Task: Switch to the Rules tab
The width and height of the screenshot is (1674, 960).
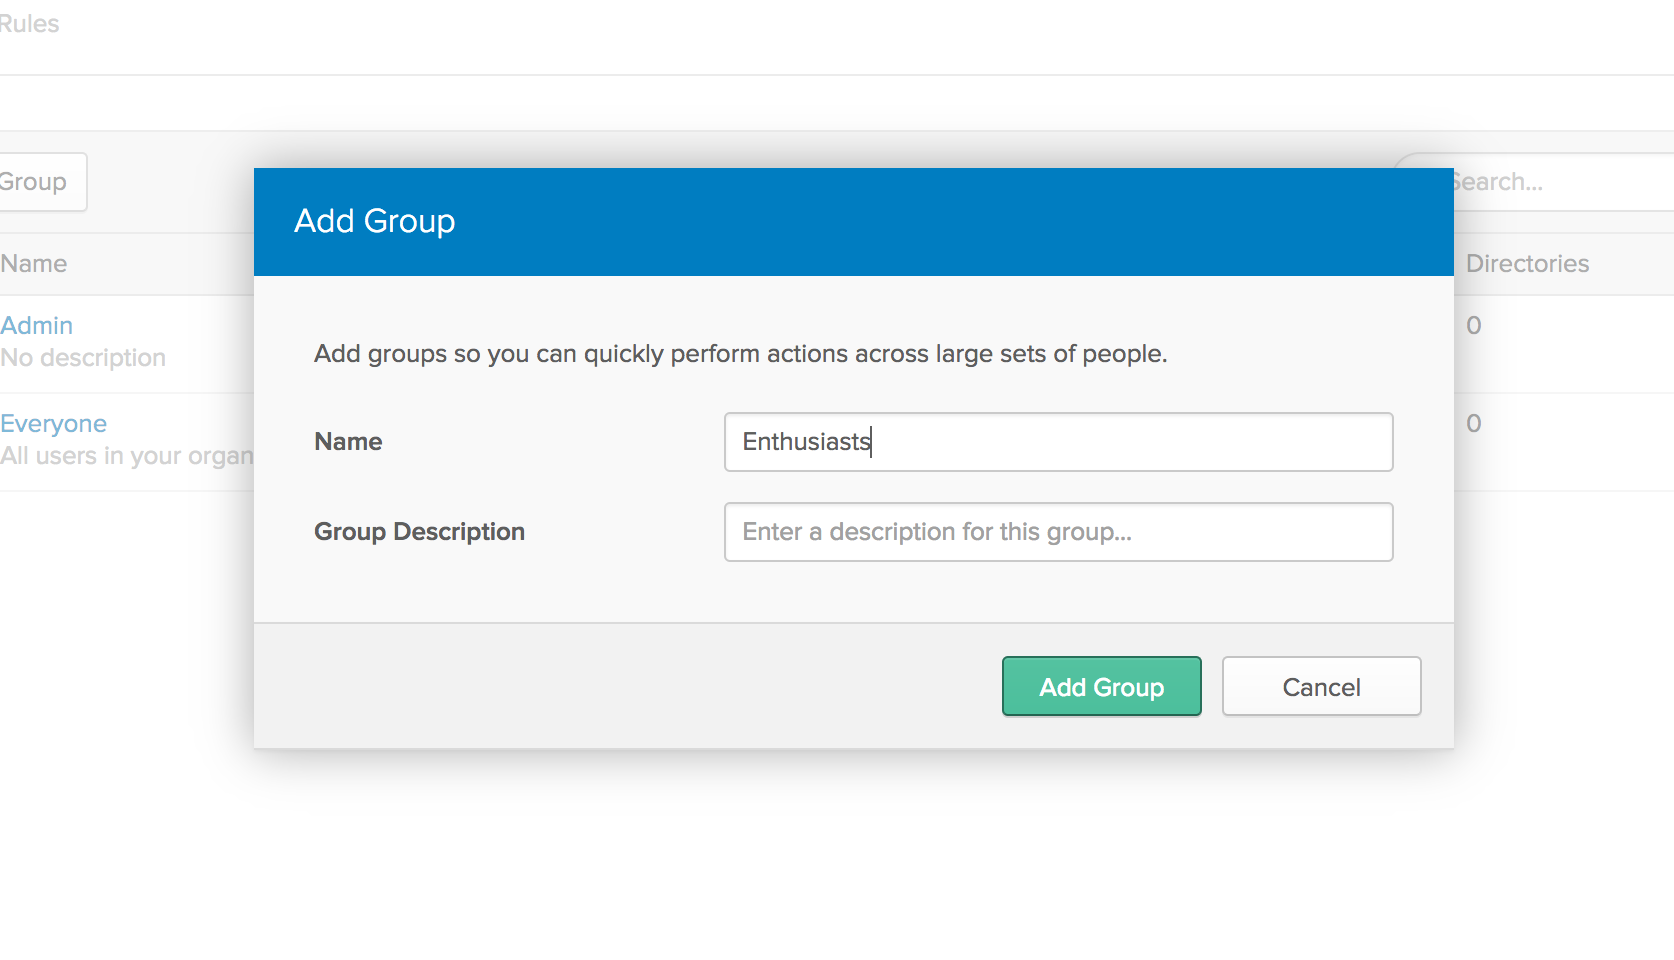Action: (29, 24)
